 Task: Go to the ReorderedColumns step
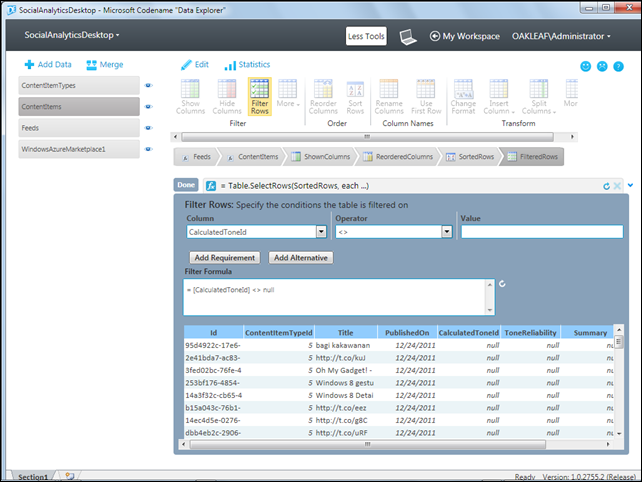coord(398,157)
